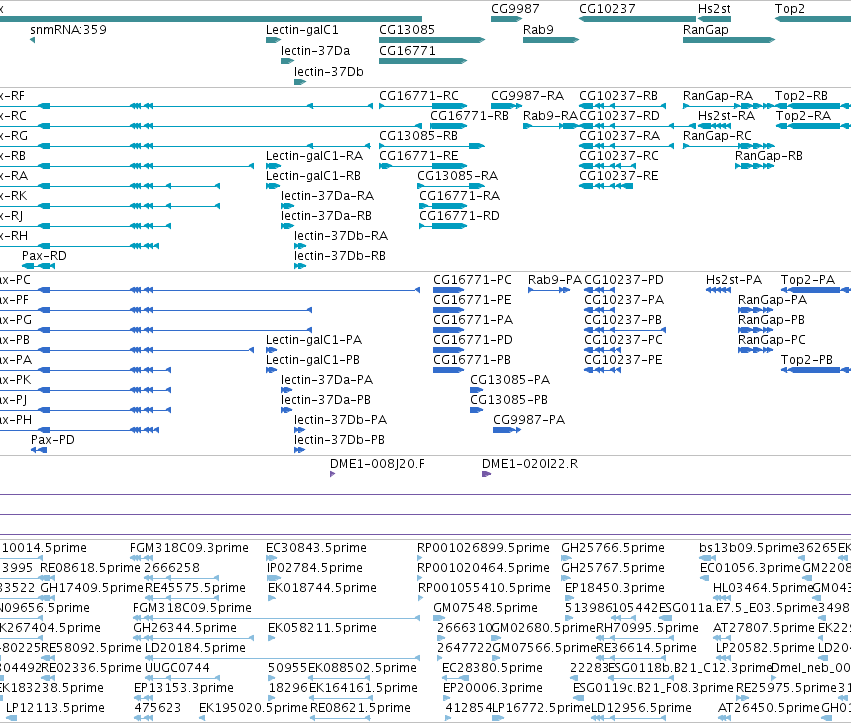Click the RanGap-RB transcript
The image size is (851, 723).
pyautogui.click(x=754, y=166)
